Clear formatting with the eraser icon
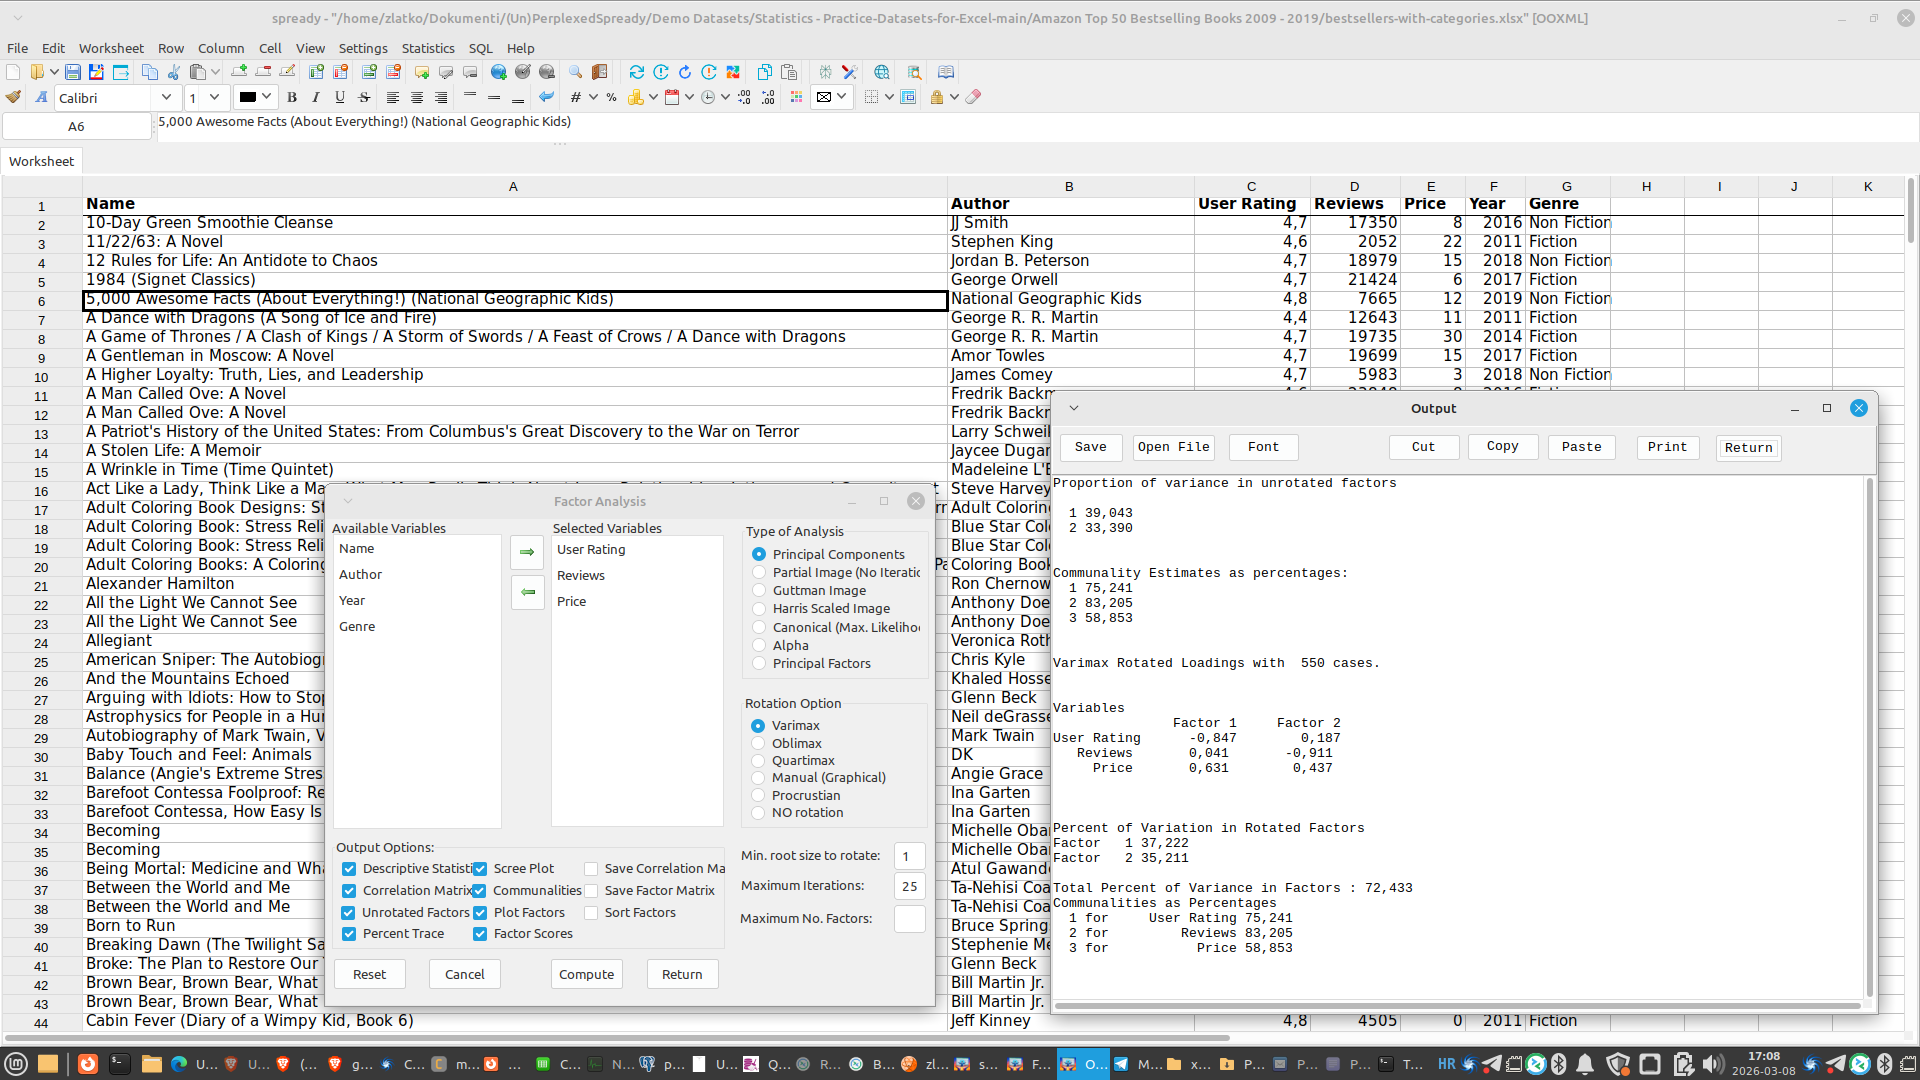The height and width of the screenshot is (1080, 1920). point(975,97)
